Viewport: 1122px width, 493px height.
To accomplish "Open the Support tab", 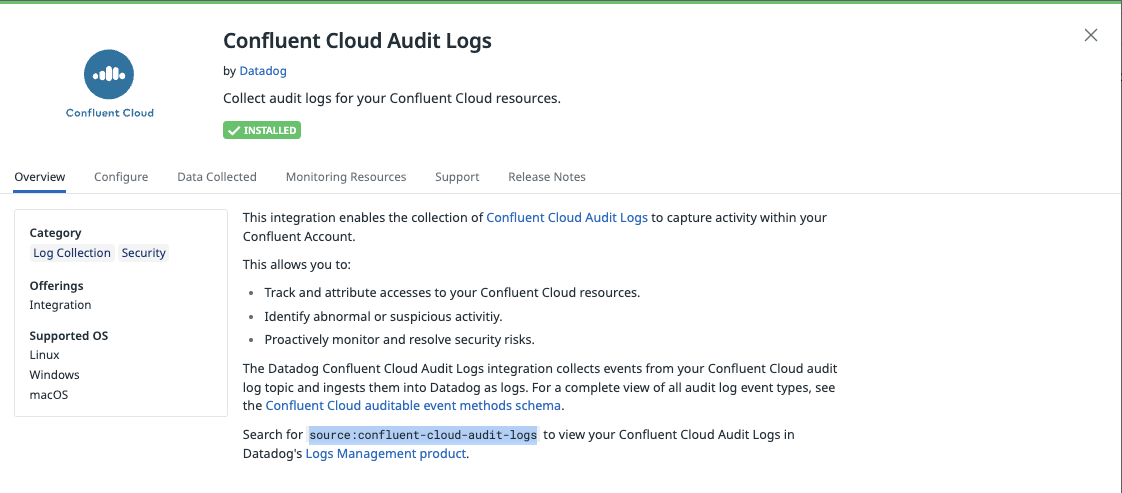I will point(457,177).
